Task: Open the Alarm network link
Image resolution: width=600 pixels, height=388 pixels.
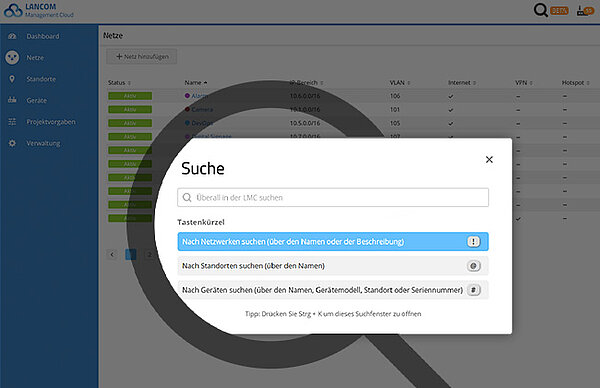Action: pos(200,96)
